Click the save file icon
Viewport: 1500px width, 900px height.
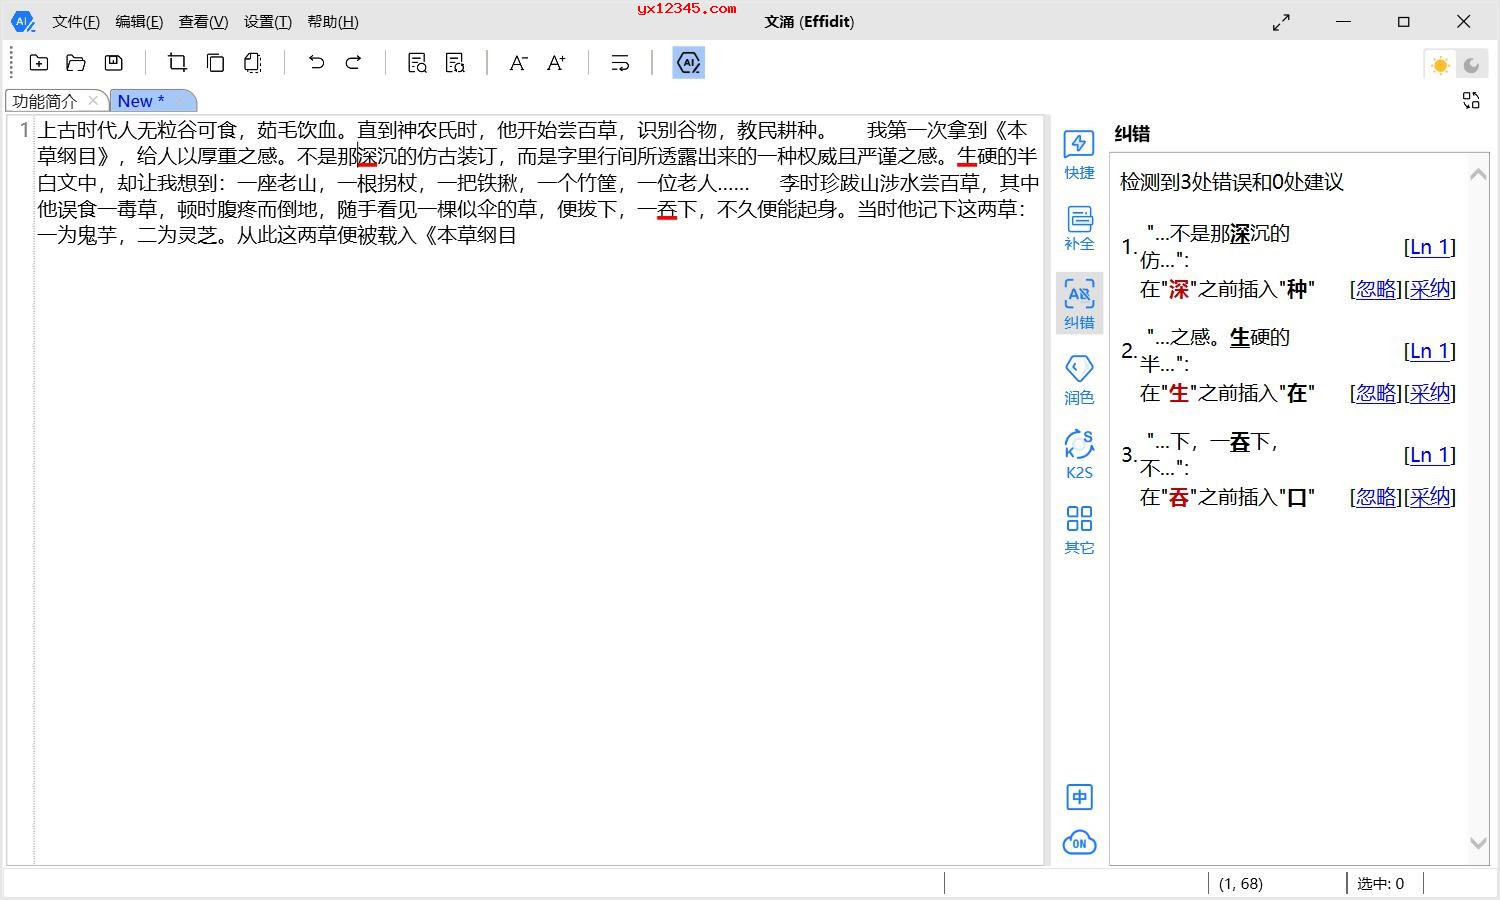coord(114,63)
